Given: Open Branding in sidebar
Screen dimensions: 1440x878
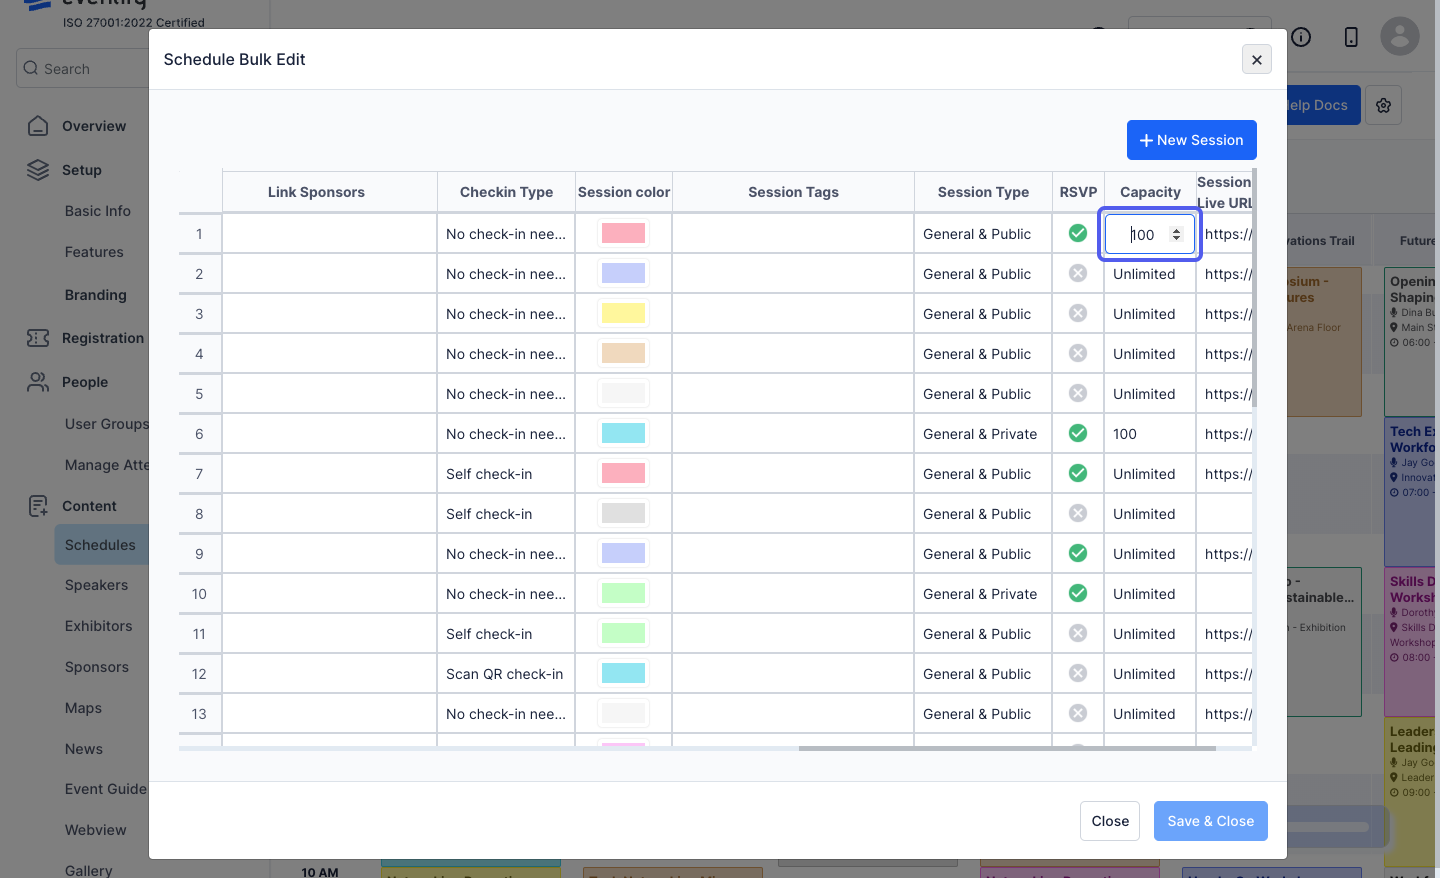Looking at the screenshot, I should [x=96, y=295].
